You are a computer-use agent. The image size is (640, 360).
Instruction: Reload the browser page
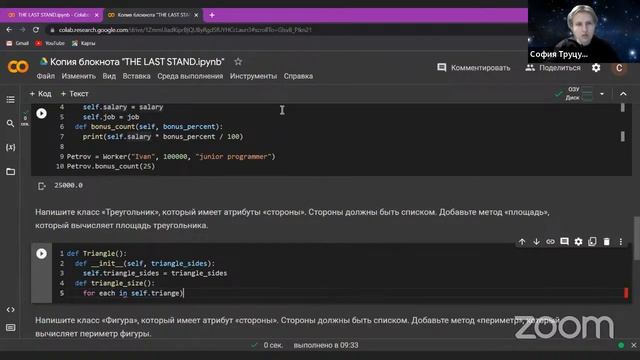[36, 30]
